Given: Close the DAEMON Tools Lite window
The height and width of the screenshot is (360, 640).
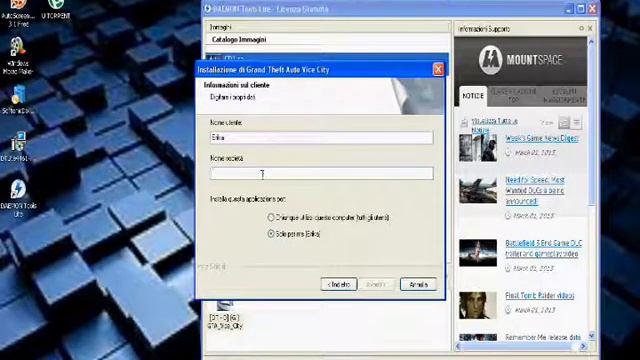Looking at the screenshot, I should coord(593,9).
